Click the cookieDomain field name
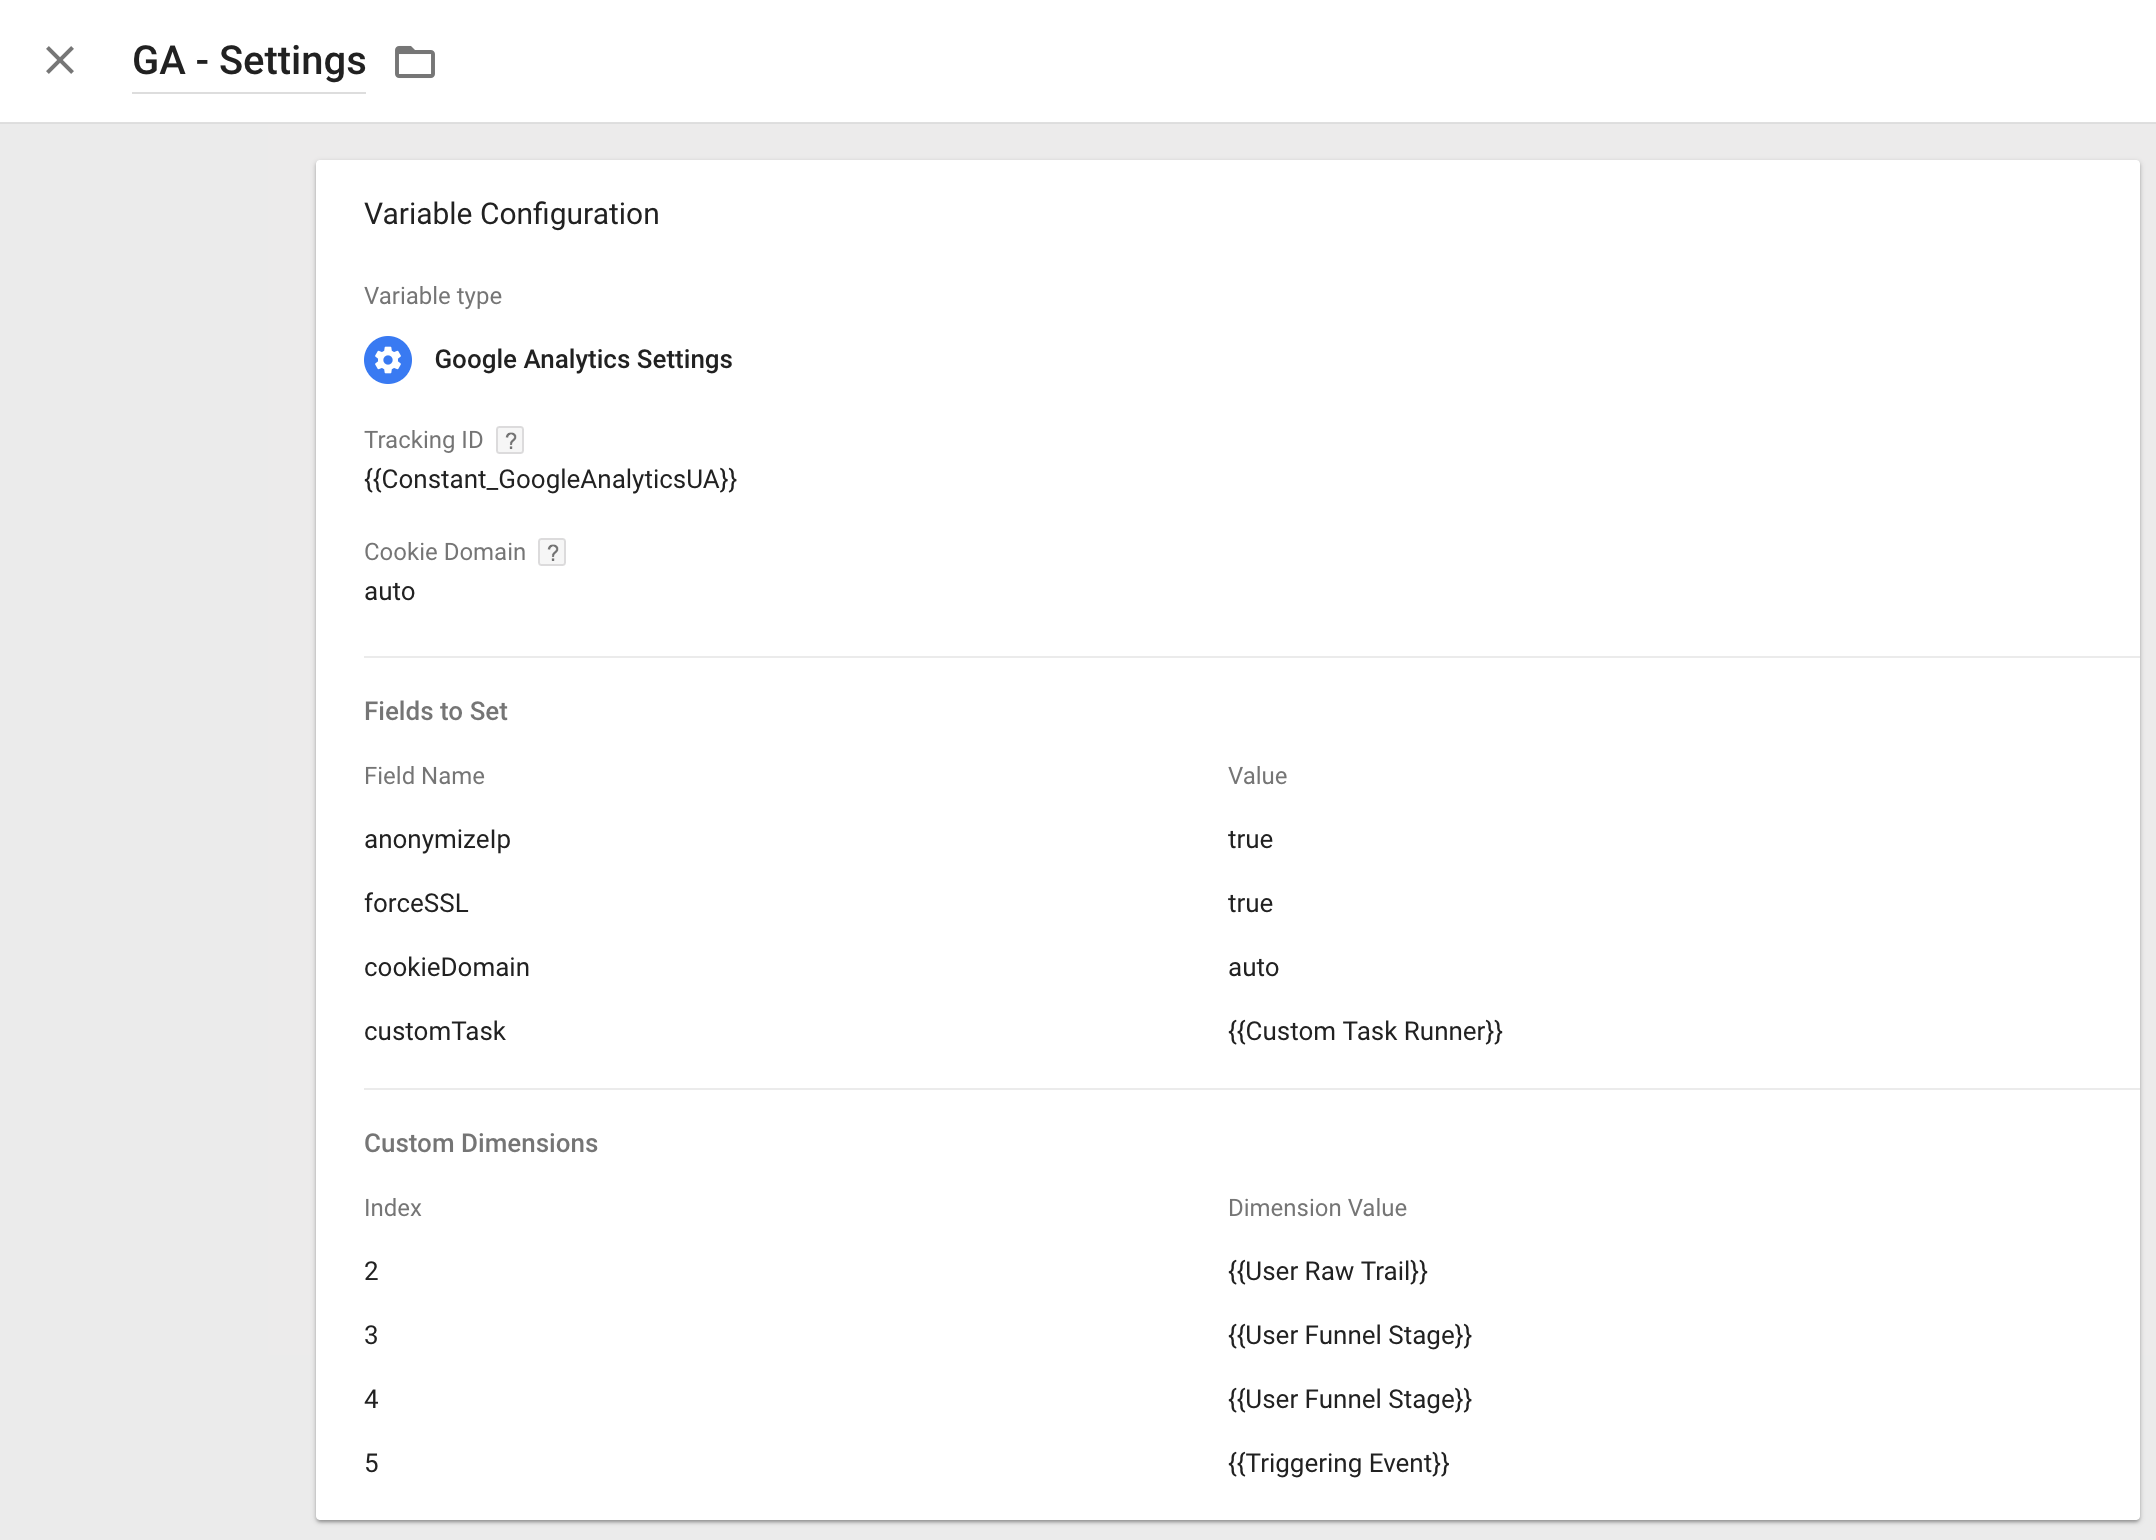The width and height of the screenshot is (2156, 1540). 446,968
